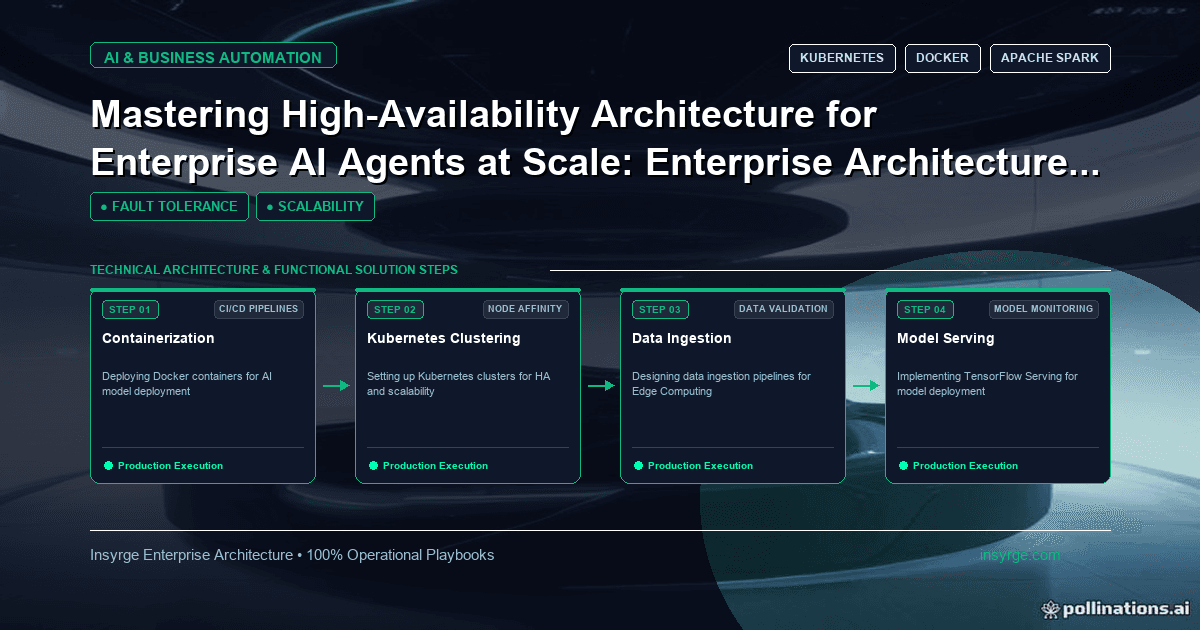Viewport: 1200px width, 630px height.
Task: Click the Fault Tolerance tag
Action: tap(169, 206)
